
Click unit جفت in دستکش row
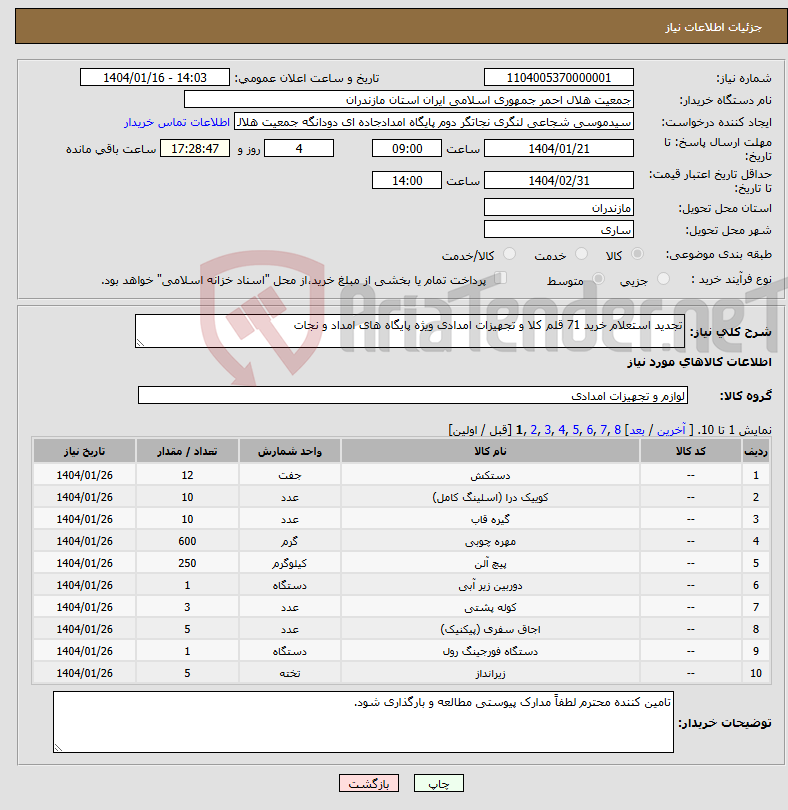tap(290, 475)
